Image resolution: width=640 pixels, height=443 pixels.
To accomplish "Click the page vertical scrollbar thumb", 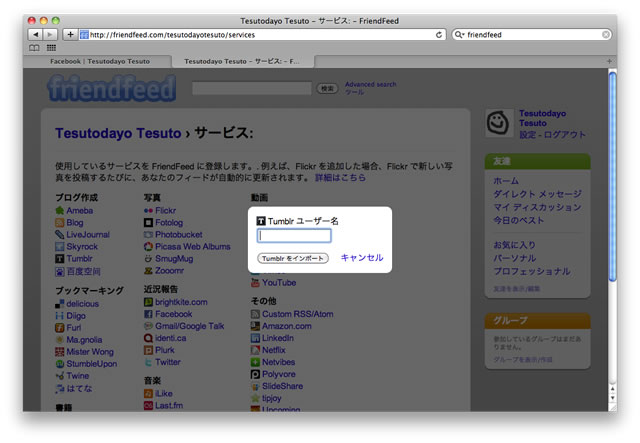I will coord(612,176).
